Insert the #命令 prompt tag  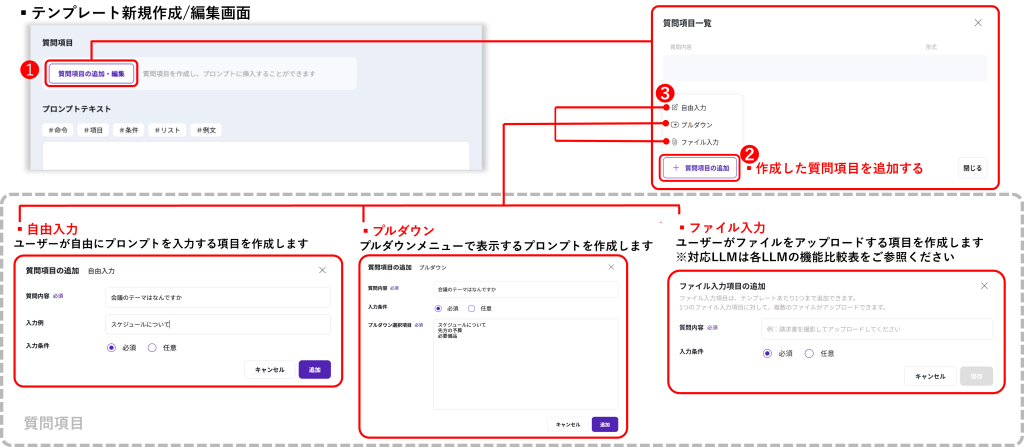pos(60,130)
